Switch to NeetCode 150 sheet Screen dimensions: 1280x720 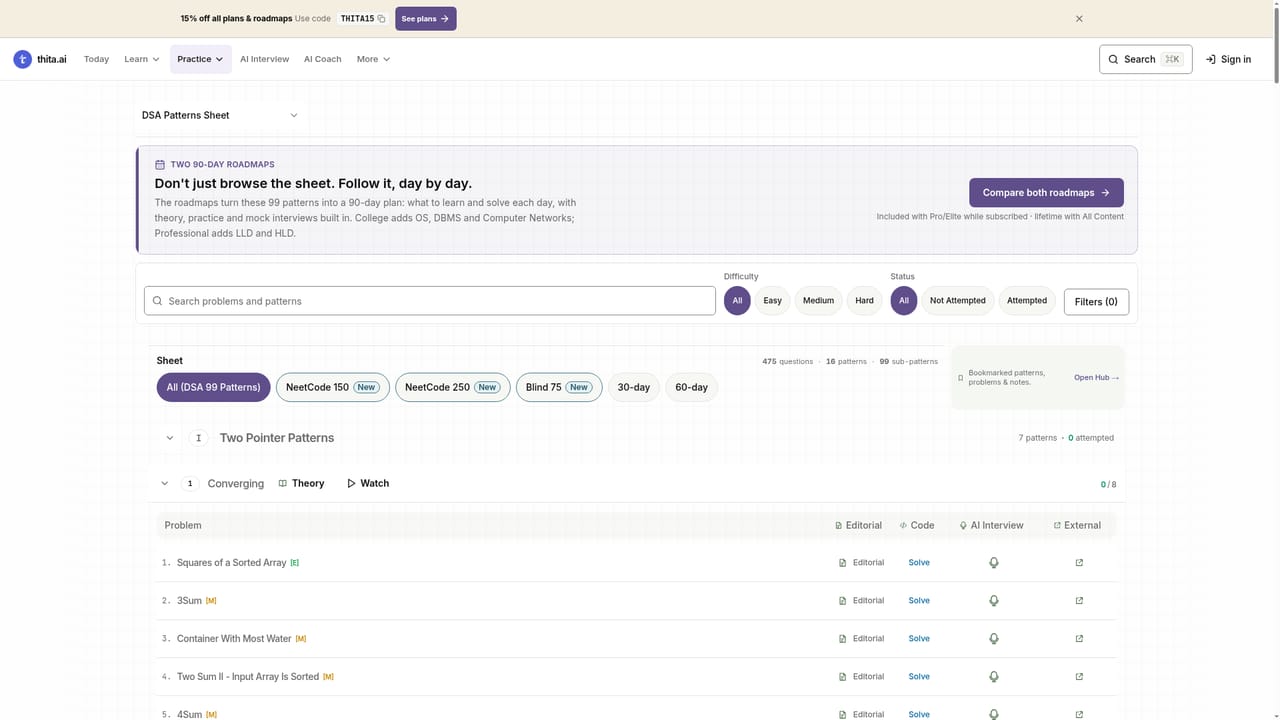333,387
